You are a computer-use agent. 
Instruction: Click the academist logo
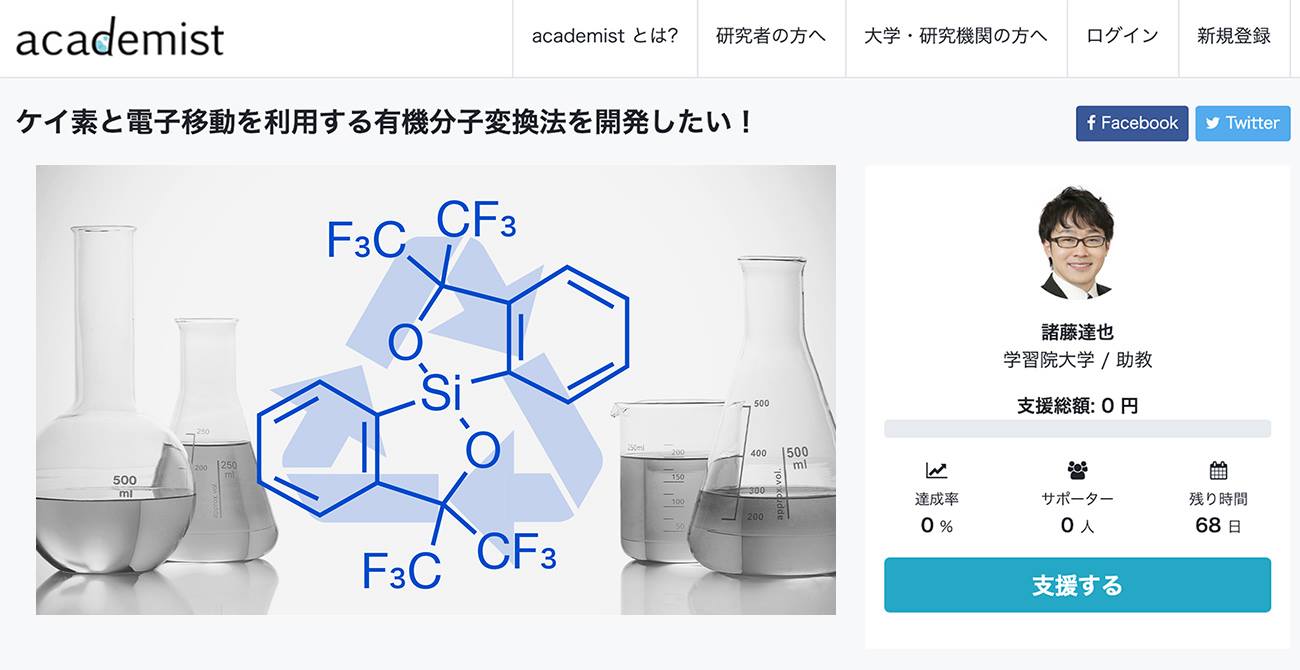click(120, 38)
